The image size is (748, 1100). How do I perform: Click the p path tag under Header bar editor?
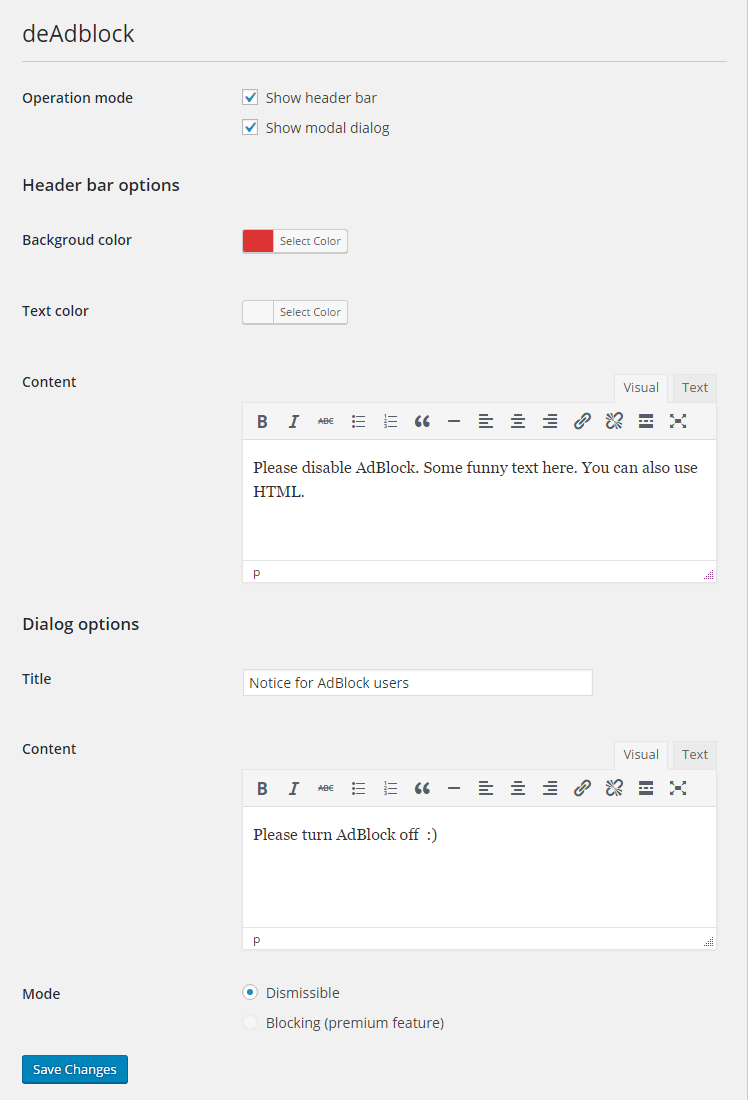(257, 573)
